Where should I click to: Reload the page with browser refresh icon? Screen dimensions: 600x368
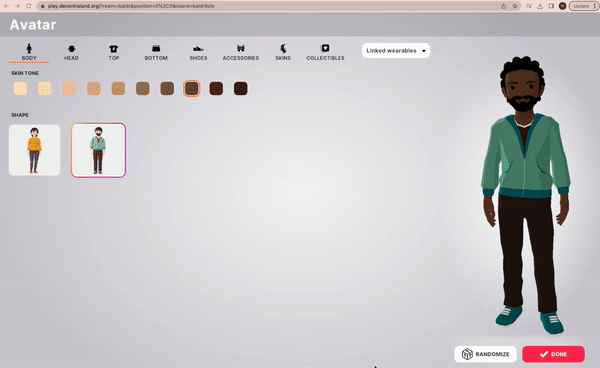(29, 6)
